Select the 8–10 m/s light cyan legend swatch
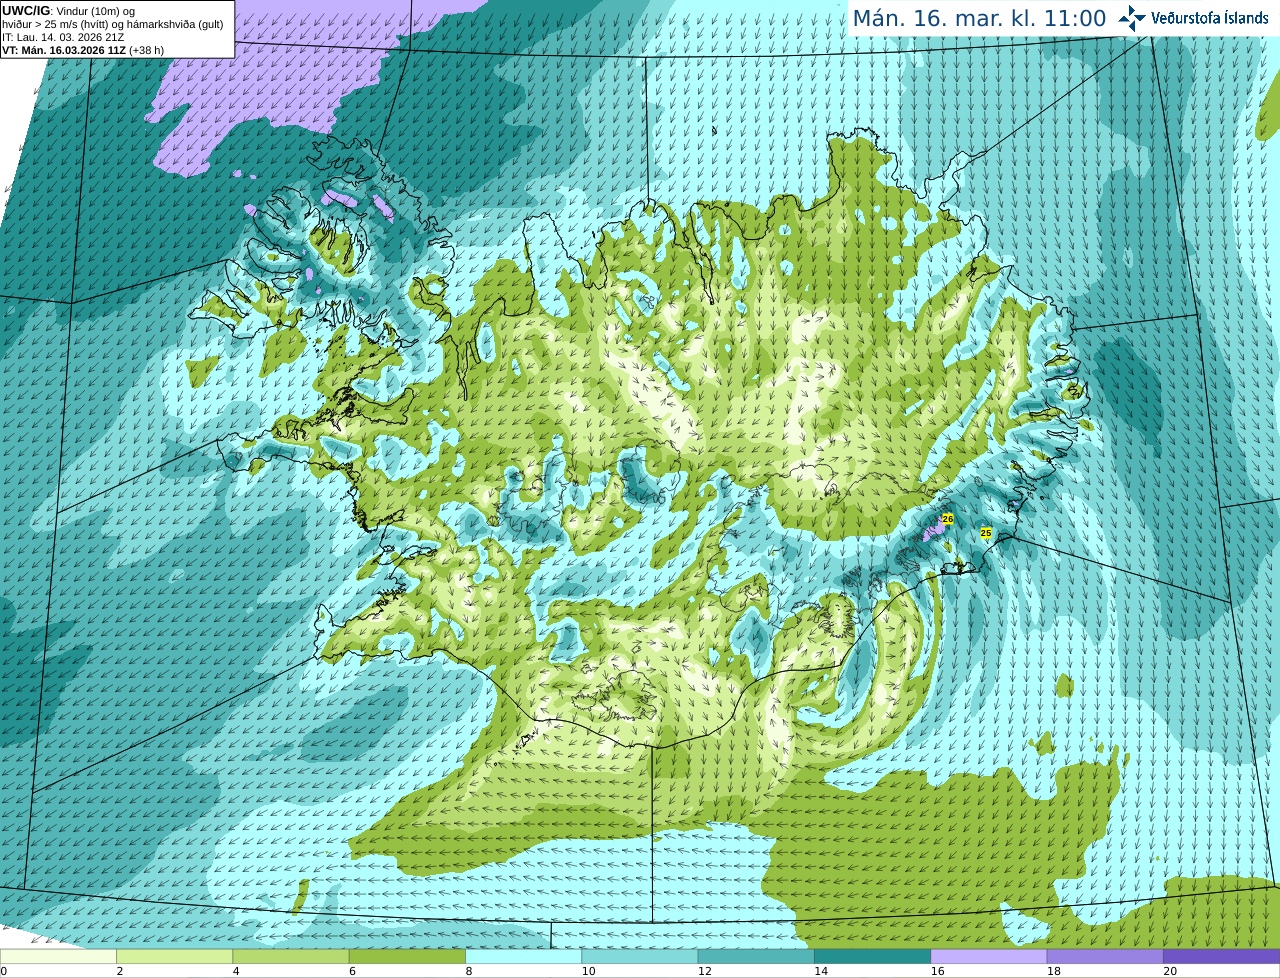Viewport: 1280px width, 978px height. coord(523,957)
